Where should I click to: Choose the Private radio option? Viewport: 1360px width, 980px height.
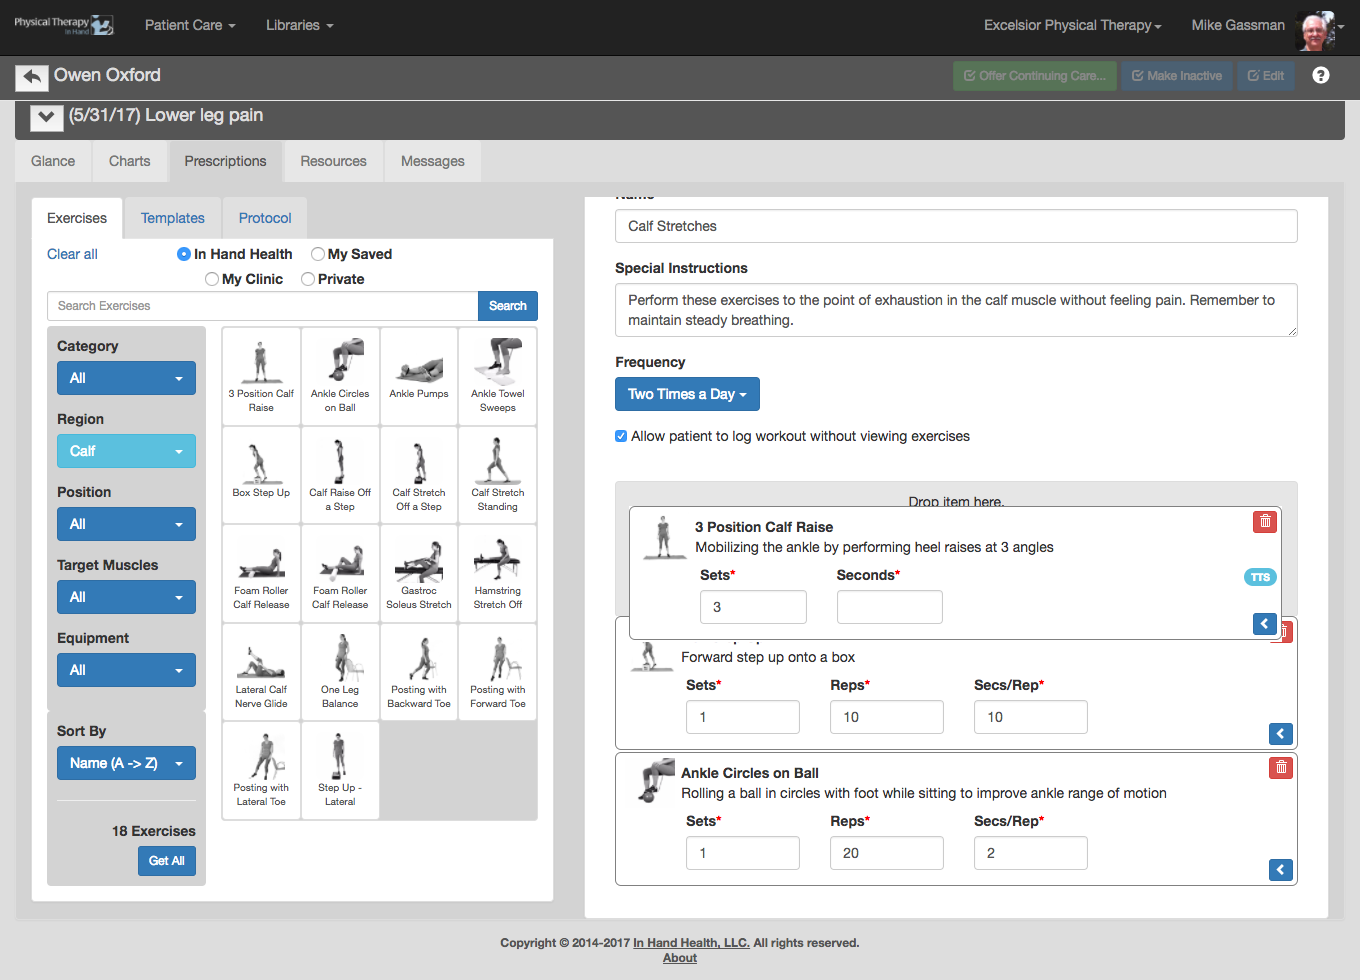click(308, 279)
